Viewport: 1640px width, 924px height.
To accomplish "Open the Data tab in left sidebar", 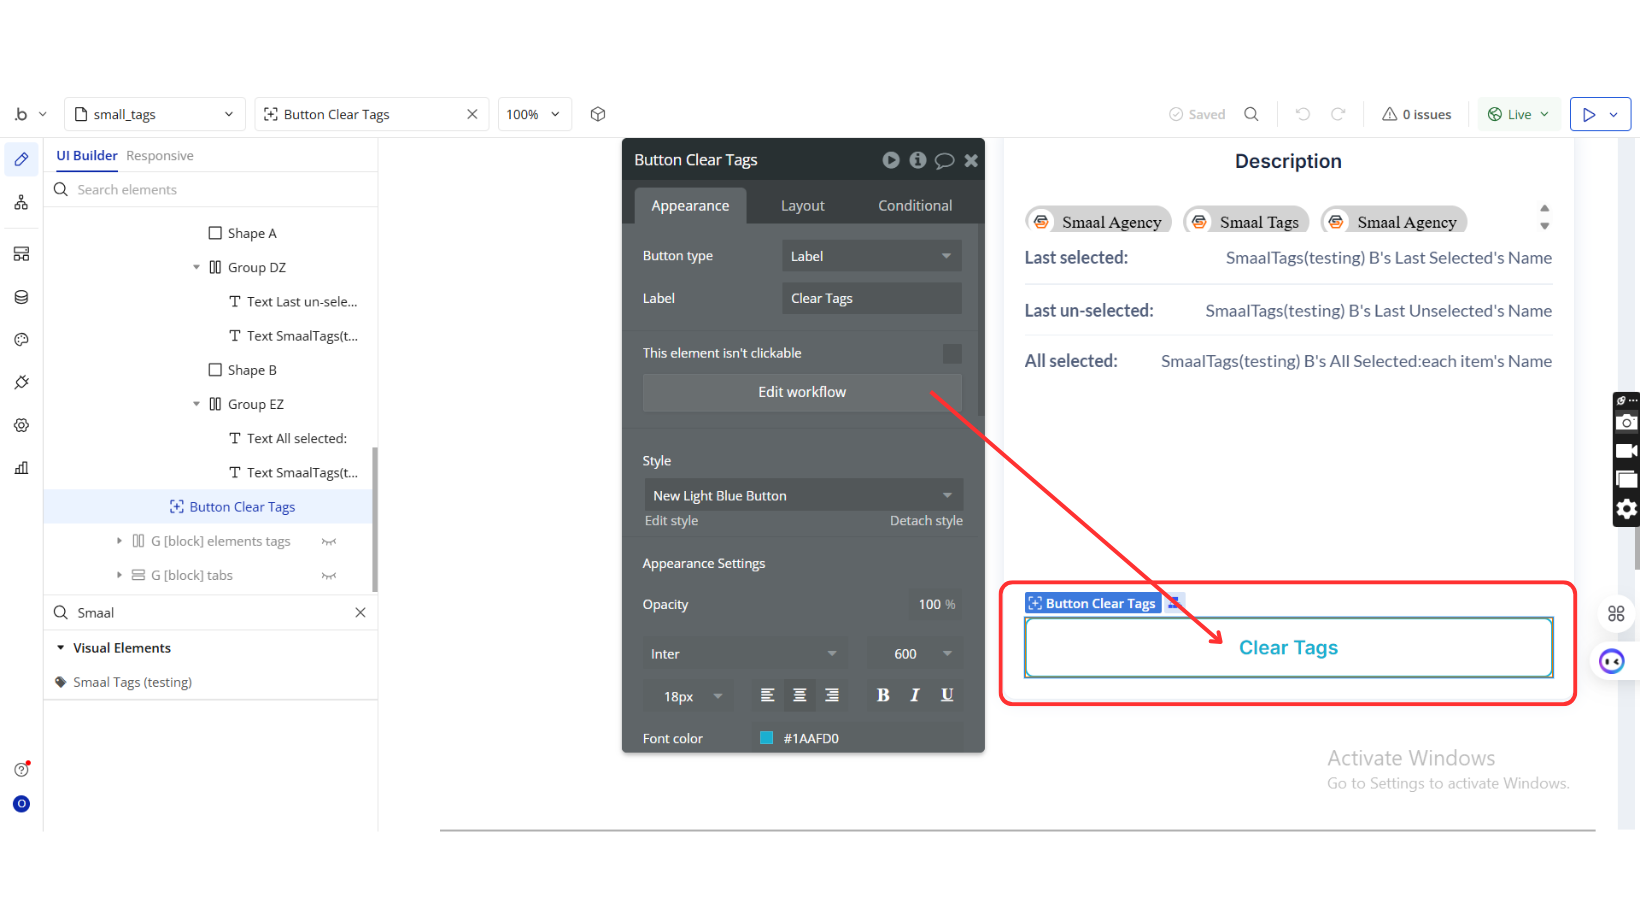I will (x=21, y=297).
